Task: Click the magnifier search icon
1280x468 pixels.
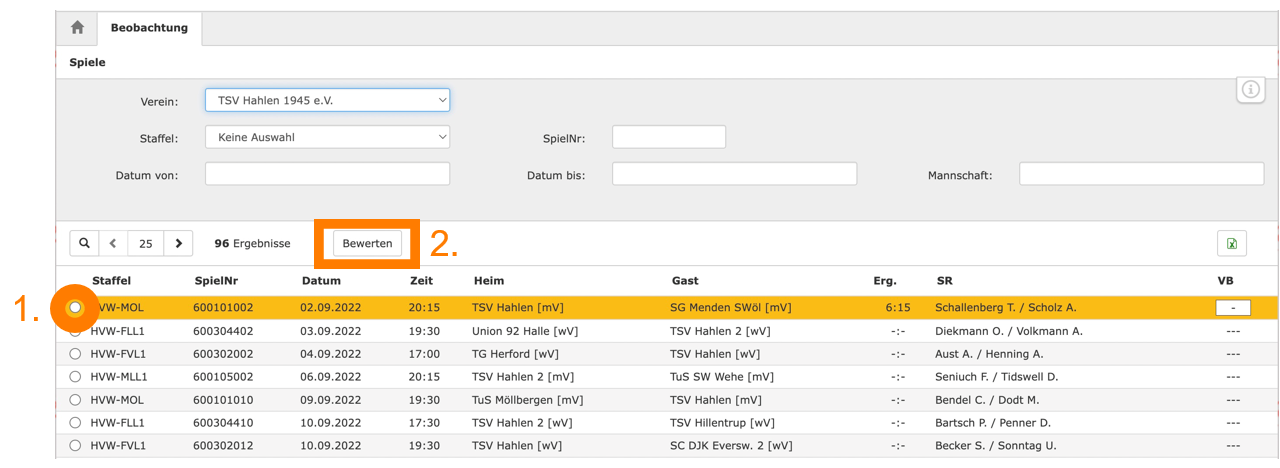Action: coord(84,243)
